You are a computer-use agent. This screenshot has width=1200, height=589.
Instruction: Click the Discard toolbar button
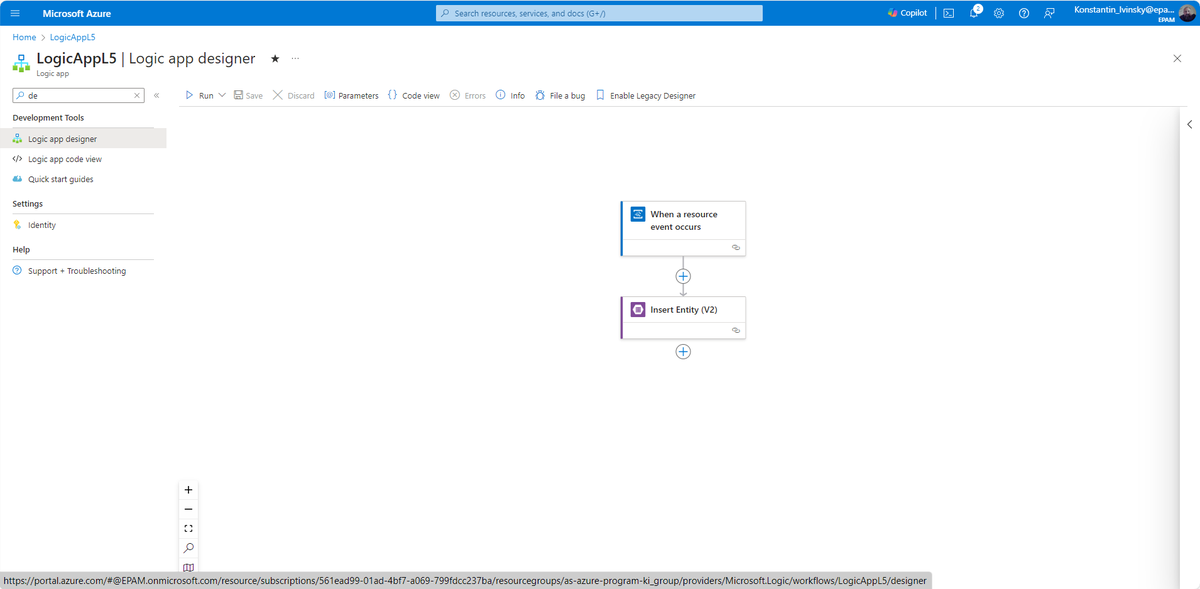pos(294,96)
